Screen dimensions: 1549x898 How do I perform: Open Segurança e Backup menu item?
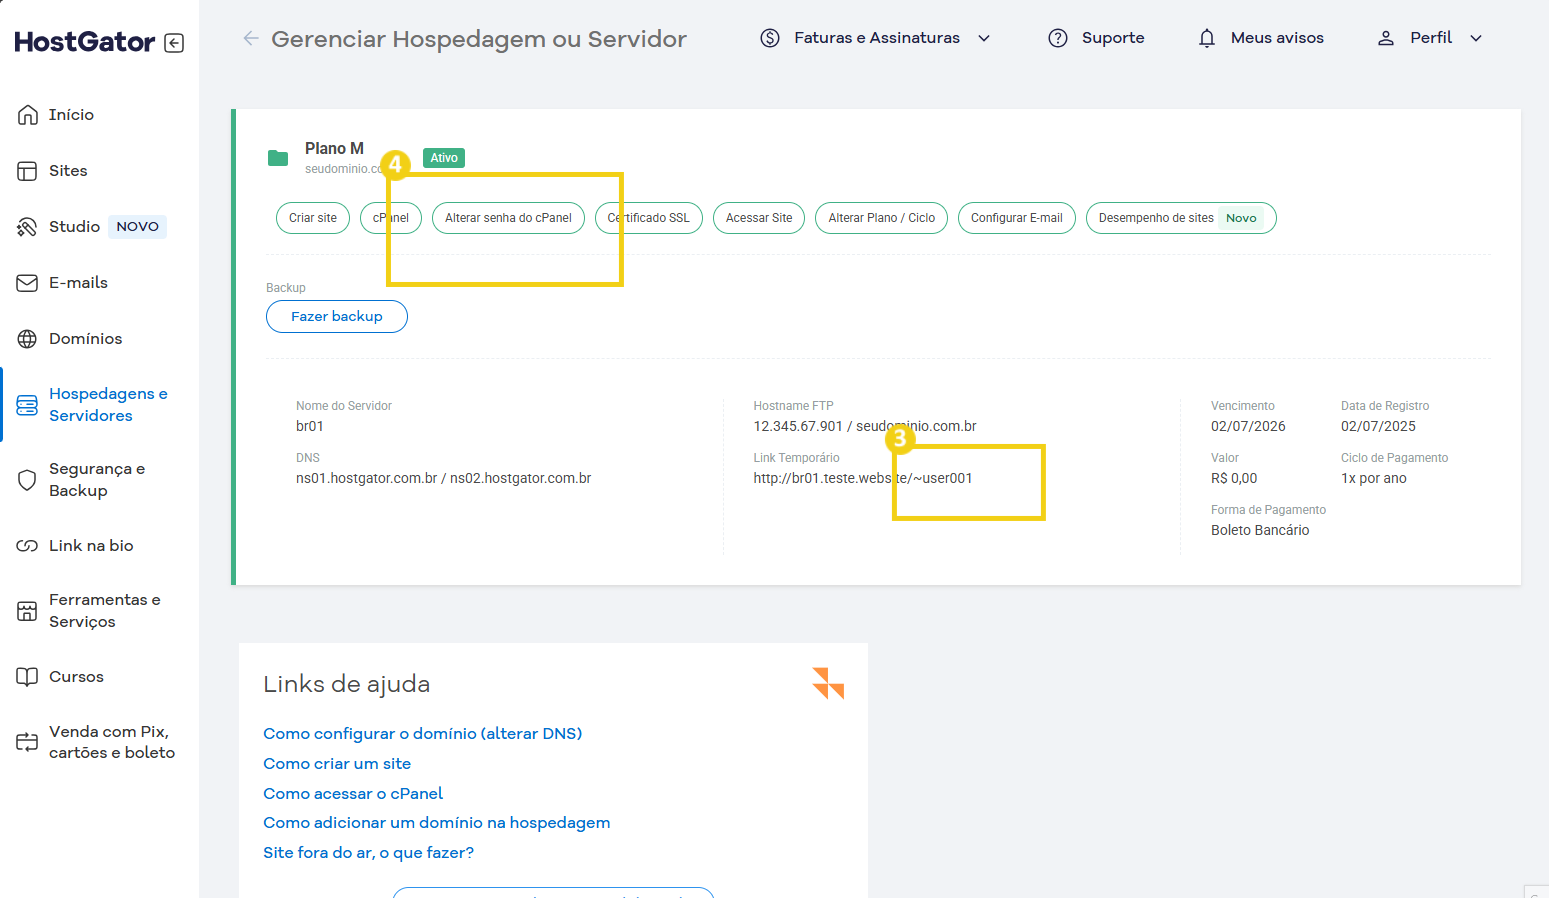(x=97, y=480)
